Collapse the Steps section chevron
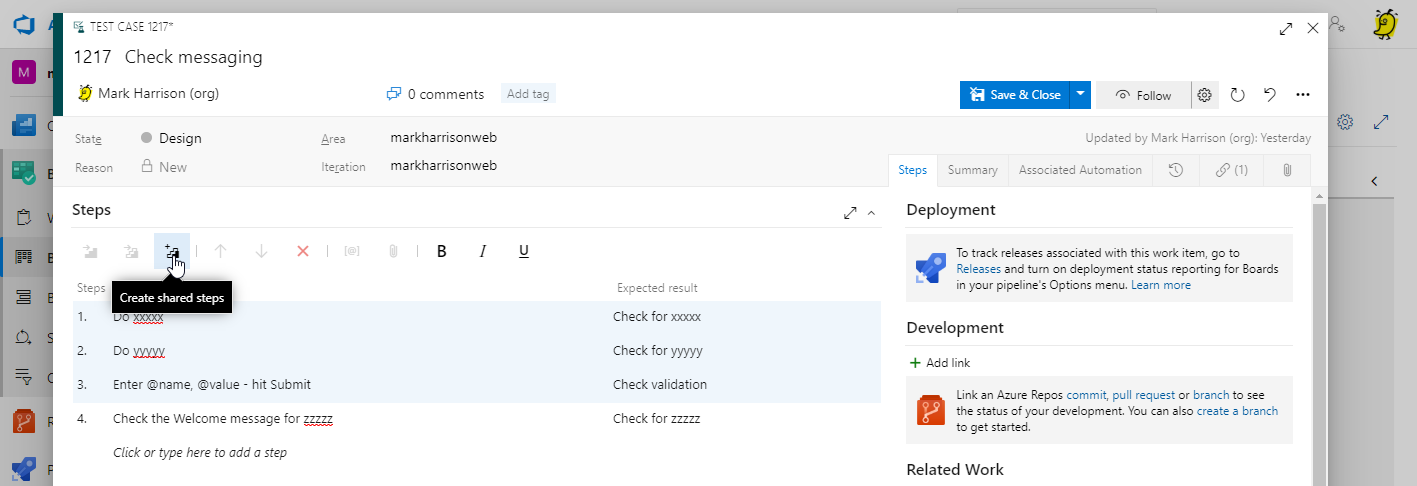This screenshot has width=1417, height=486. [871, 213]
